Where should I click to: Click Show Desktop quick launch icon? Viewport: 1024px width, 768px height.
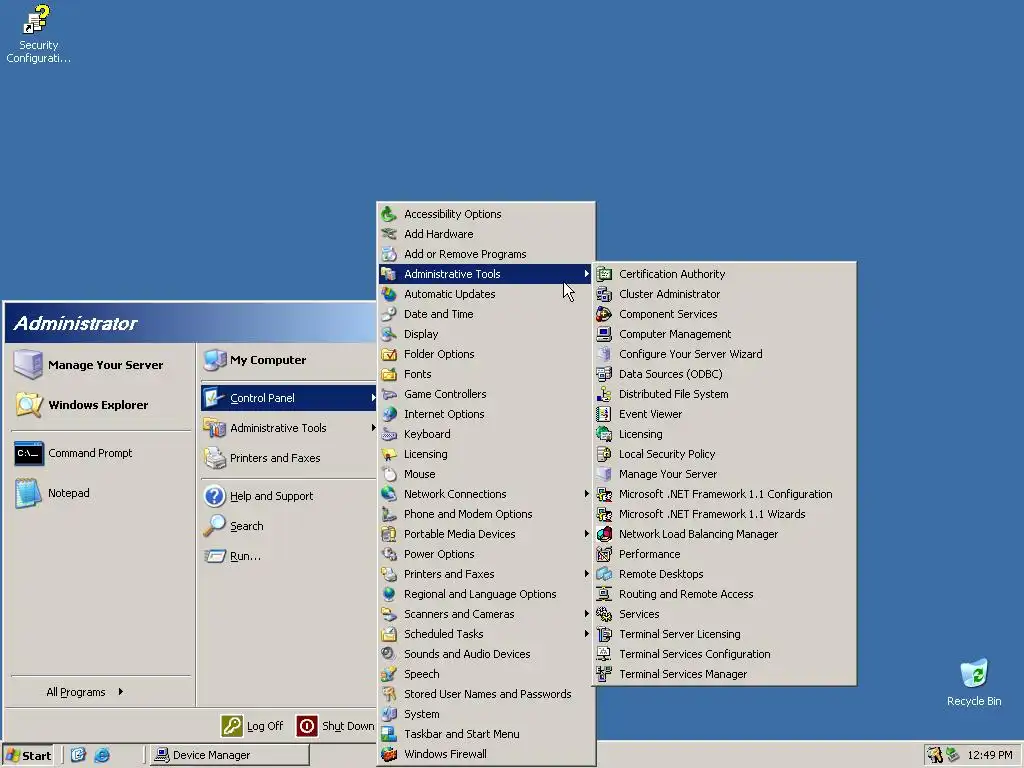tap(78, 755)
